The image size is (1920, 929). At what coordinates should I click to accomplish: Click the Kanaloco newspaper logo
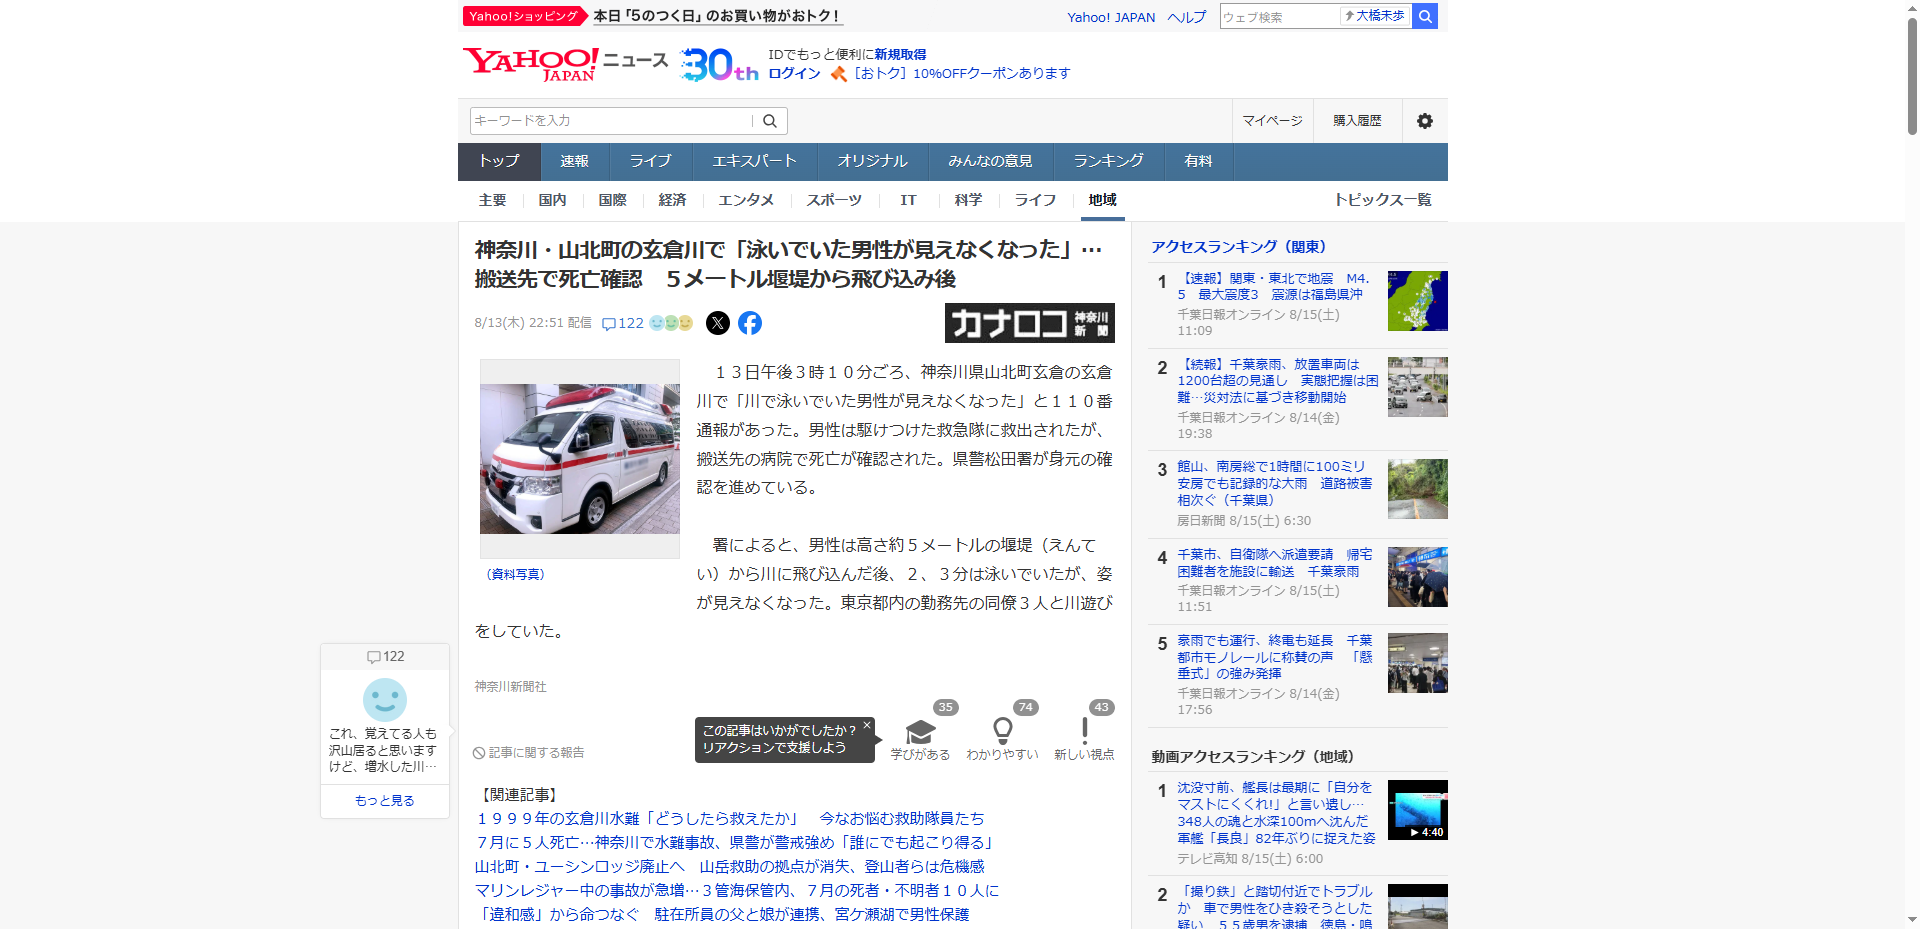[x=1029, y=323]
